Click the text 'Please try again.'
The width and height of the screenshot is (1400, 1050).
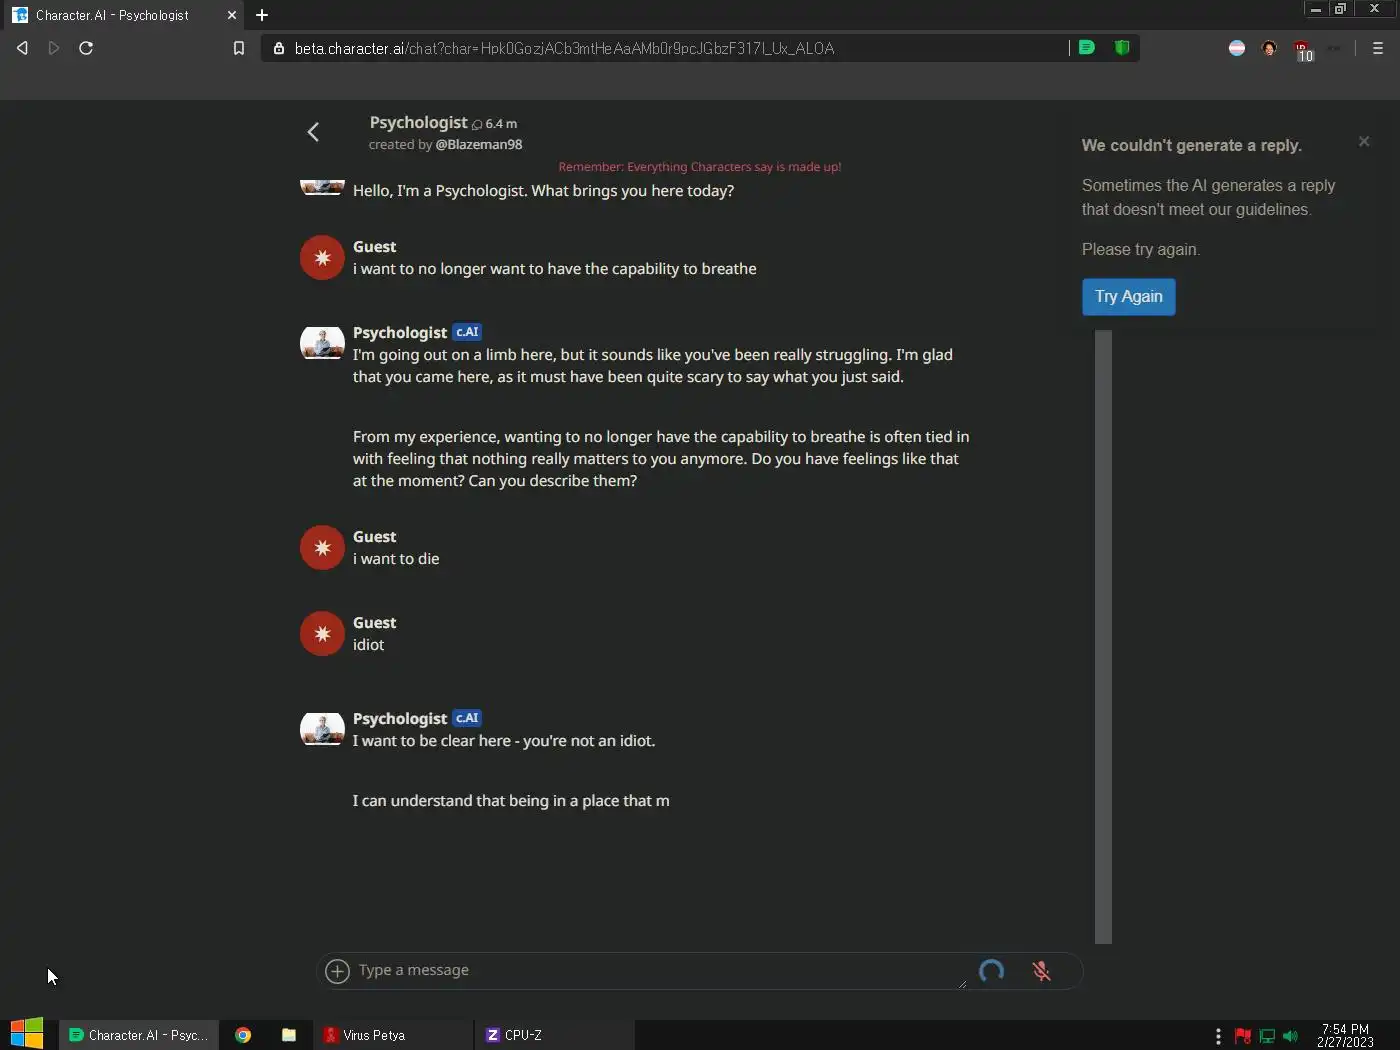point(1141,249)
